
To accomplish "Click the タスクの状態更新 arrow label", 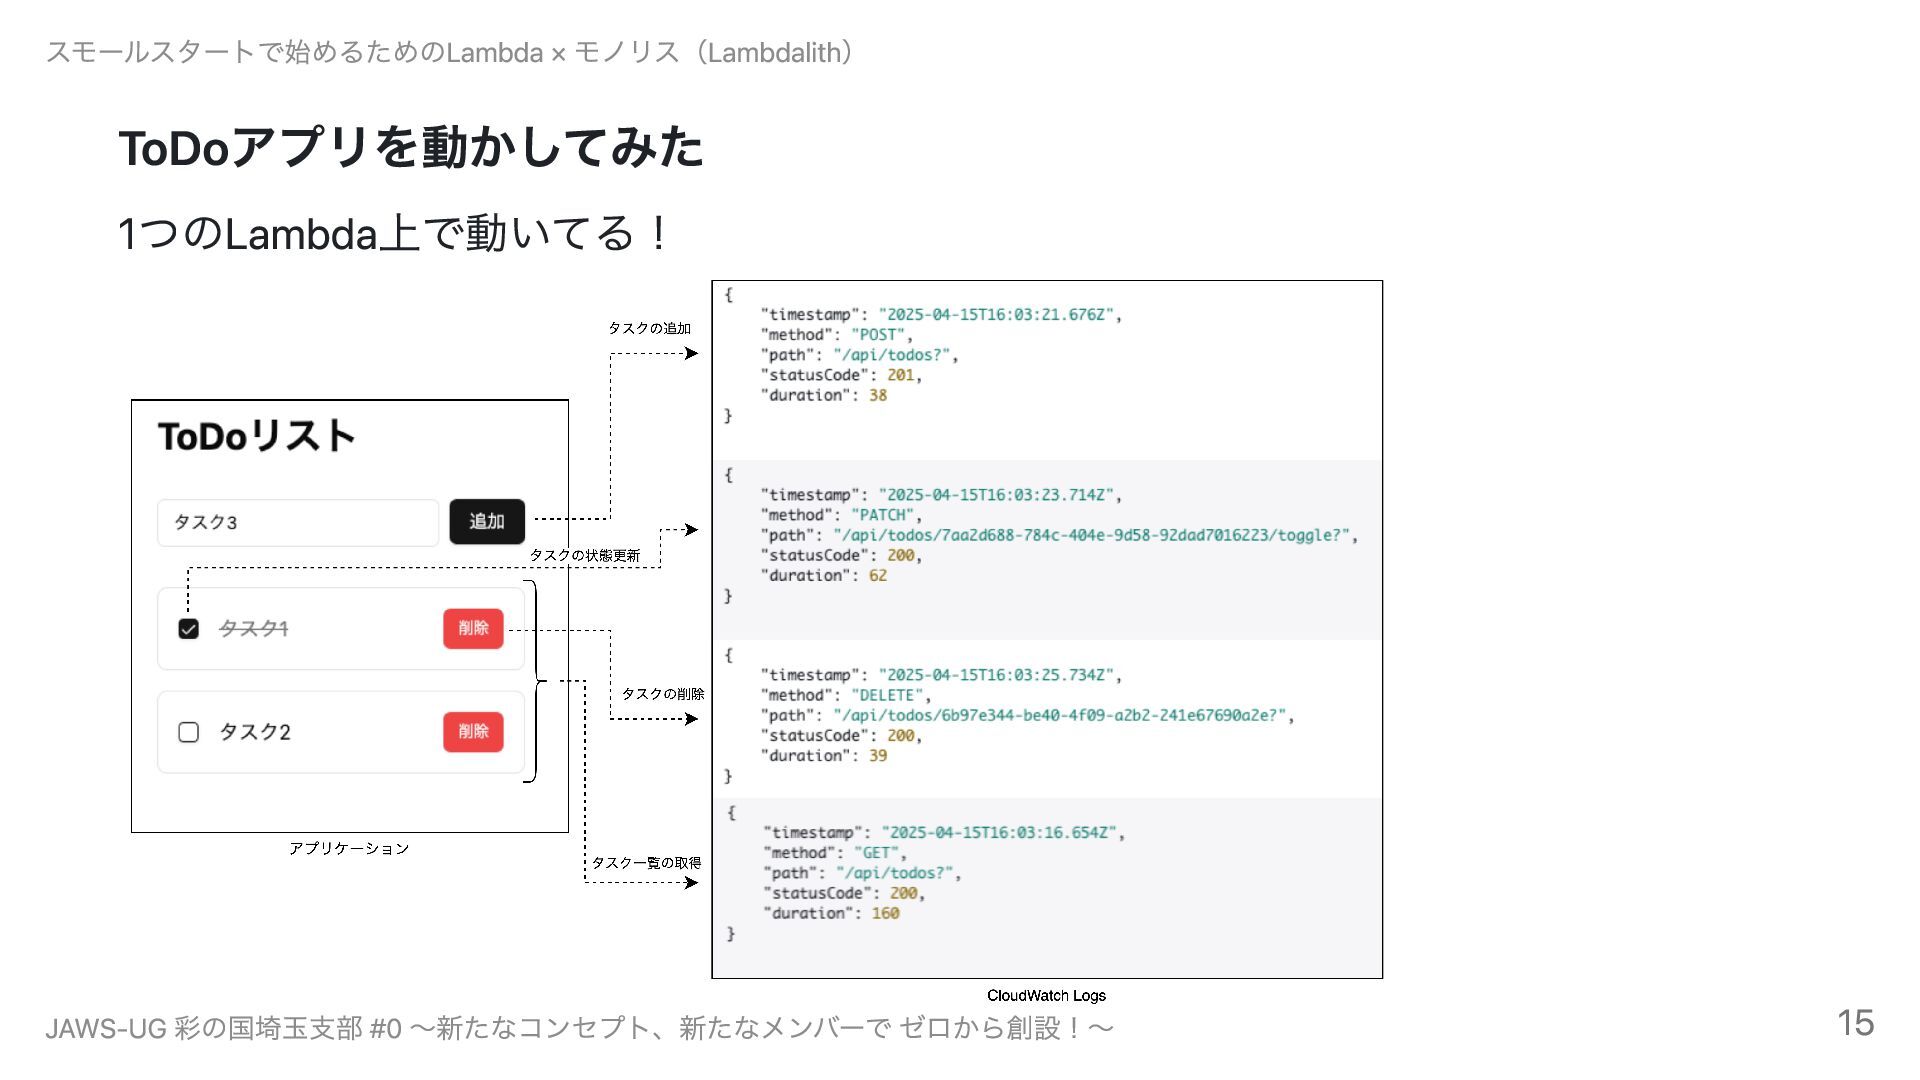I will (584, 555).
